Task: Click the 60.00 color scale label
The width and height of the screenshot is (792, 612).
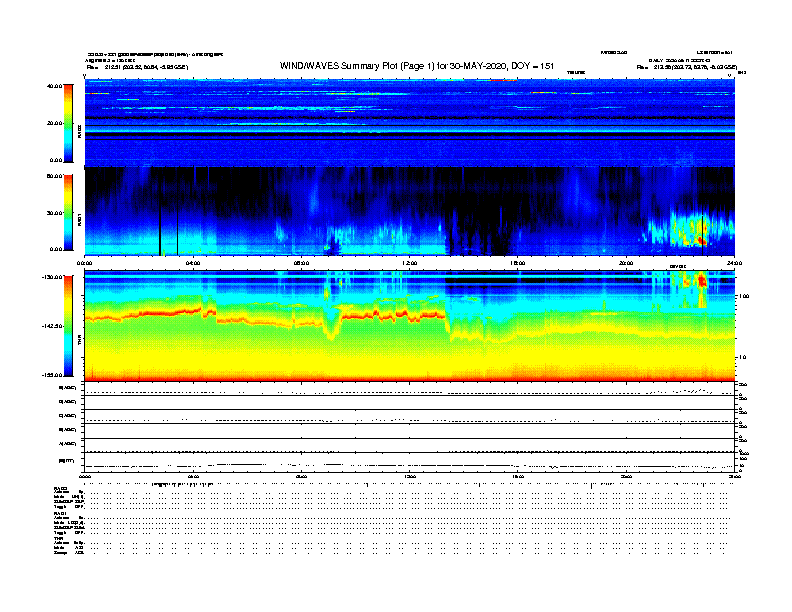Action: (x=54, y=176)
